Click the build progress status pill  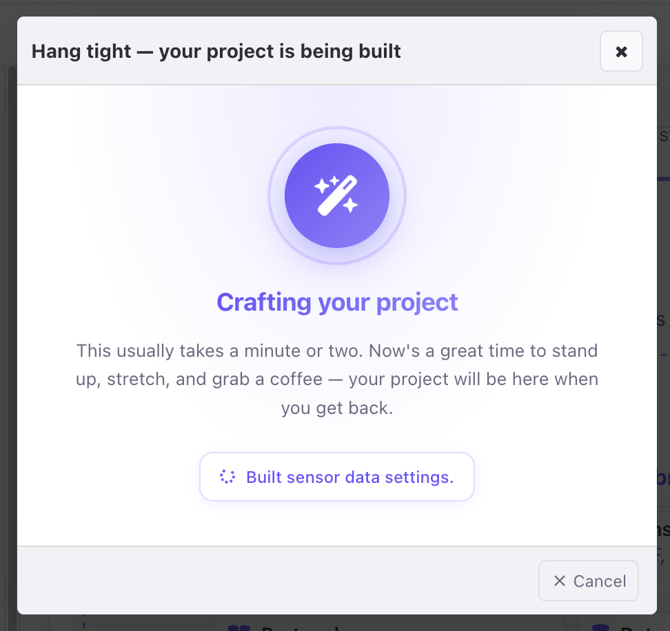click(337, 476)
